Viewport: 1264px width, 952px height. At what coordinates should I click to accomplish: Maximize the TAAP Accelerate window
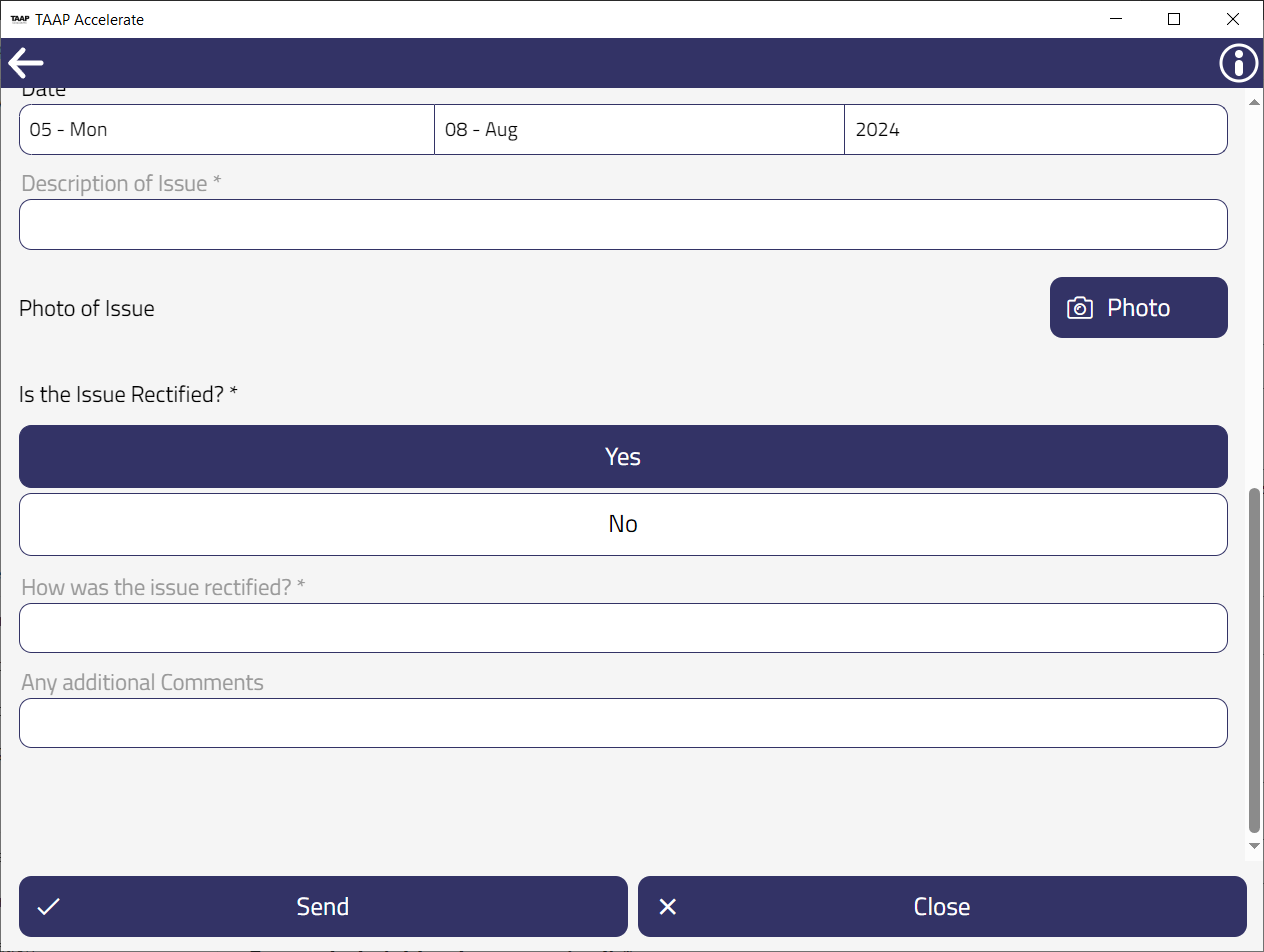click(1174, 19)
